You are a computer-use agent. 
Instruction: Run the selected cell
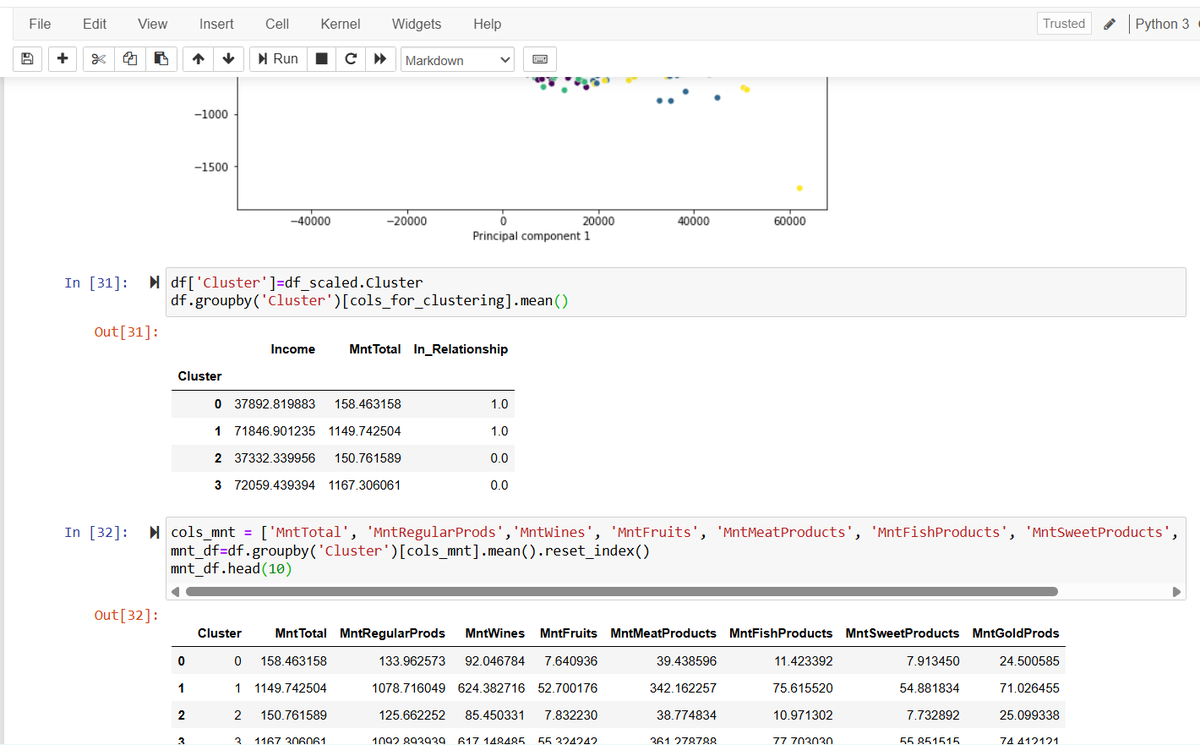tap(278, 59)
